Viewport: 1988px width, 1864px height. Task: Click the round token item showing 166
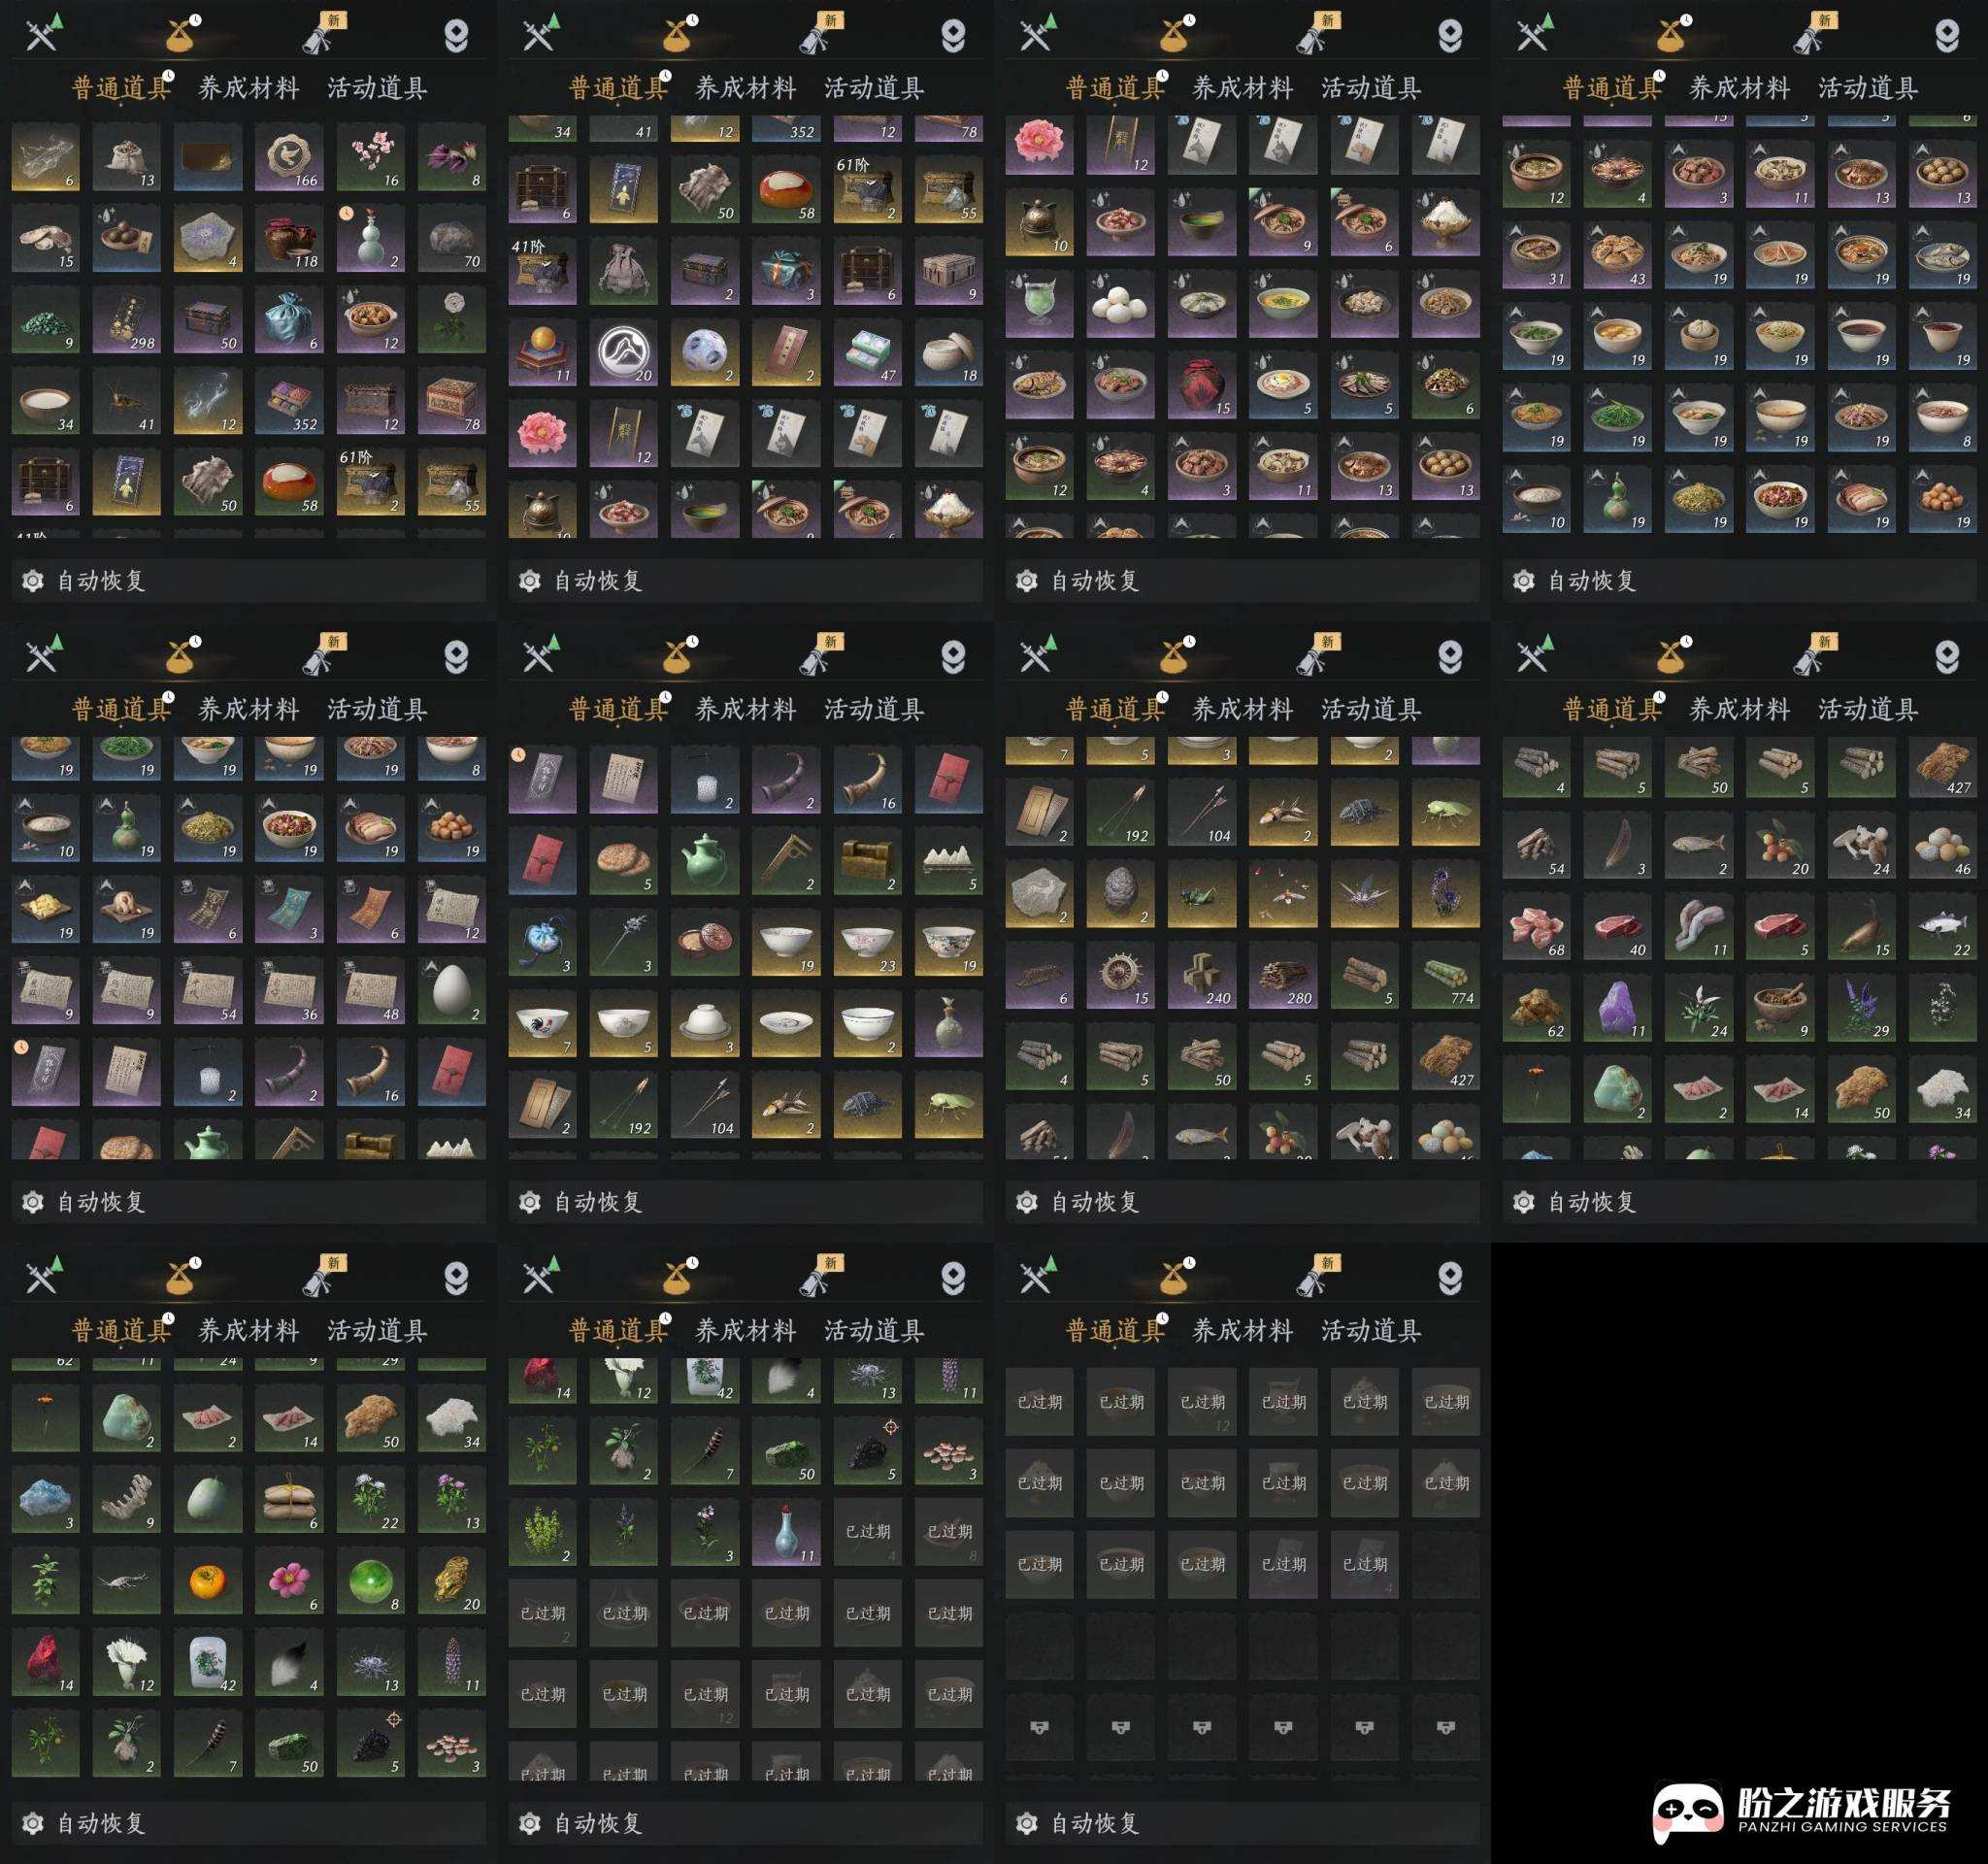tap(288, 157)
